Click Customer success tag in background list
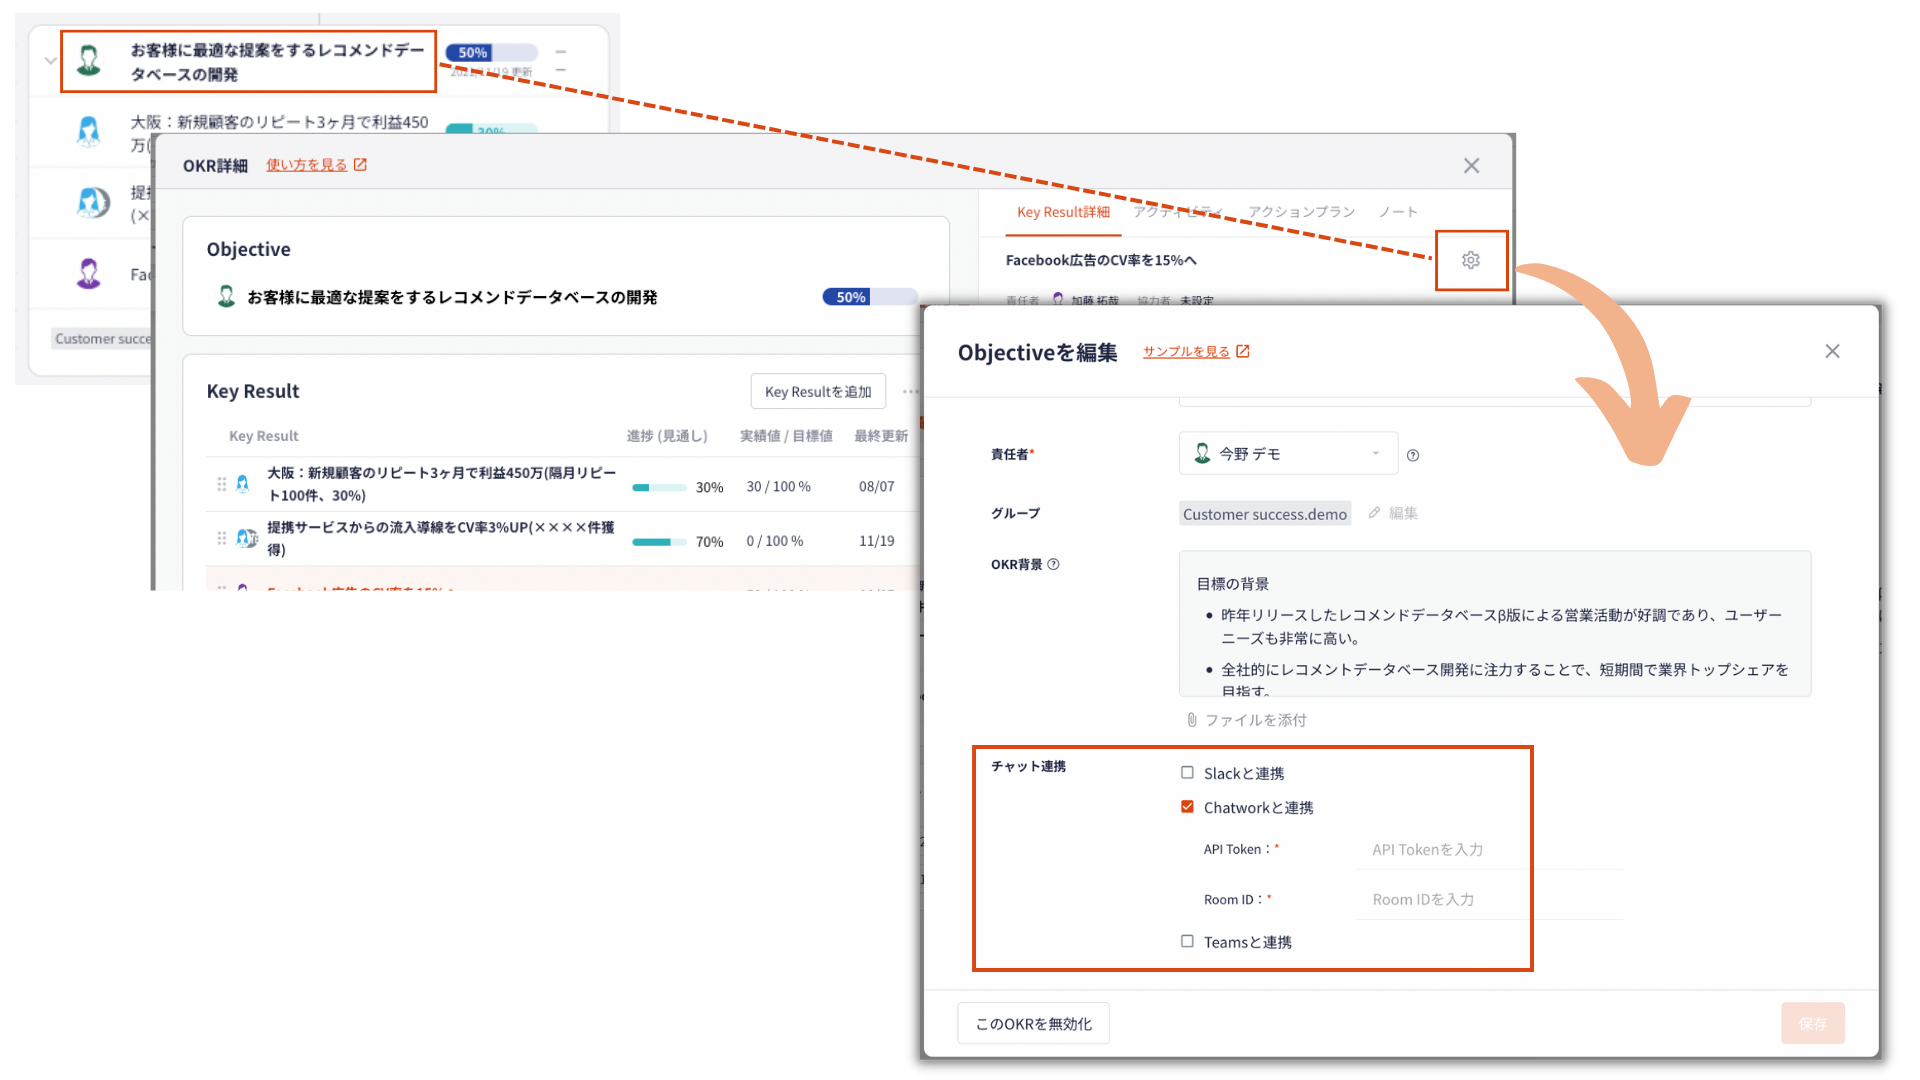This screenshot has height=1080, width=1920. 103,339
